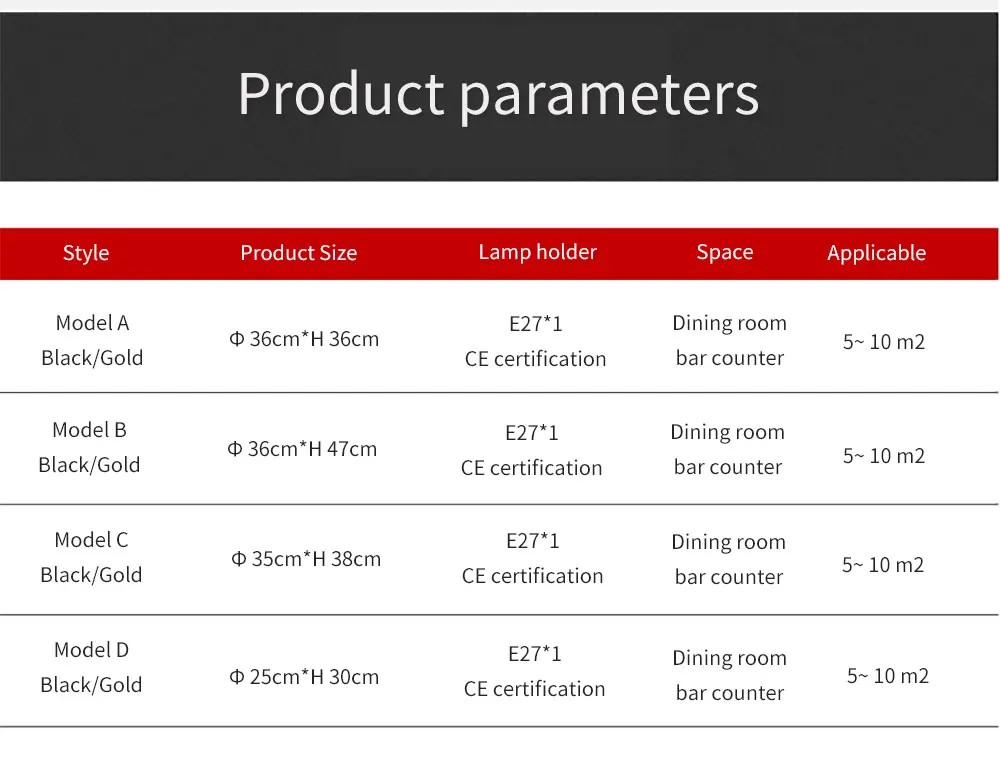Click the Φ 36cm*H 47cm size value

pyautogui.click(x=302, y=449)
